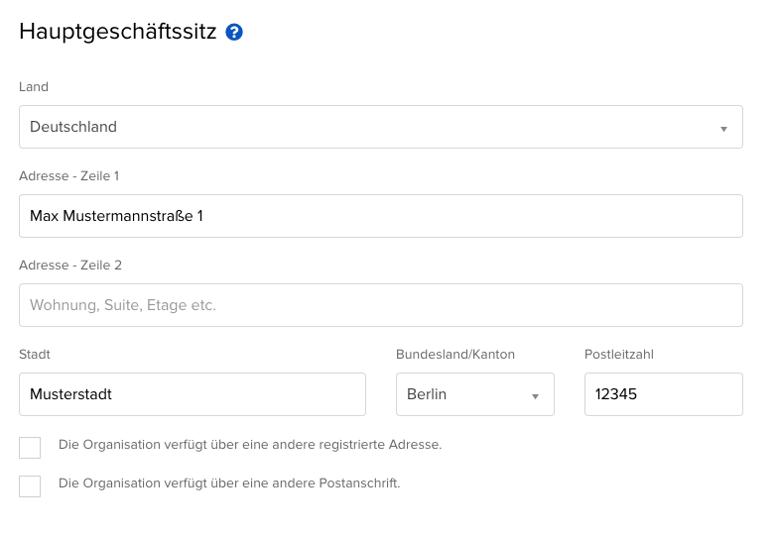
Task: Click the Hauptgeschäftssitz heading
Action: click(x=118, y=32)
